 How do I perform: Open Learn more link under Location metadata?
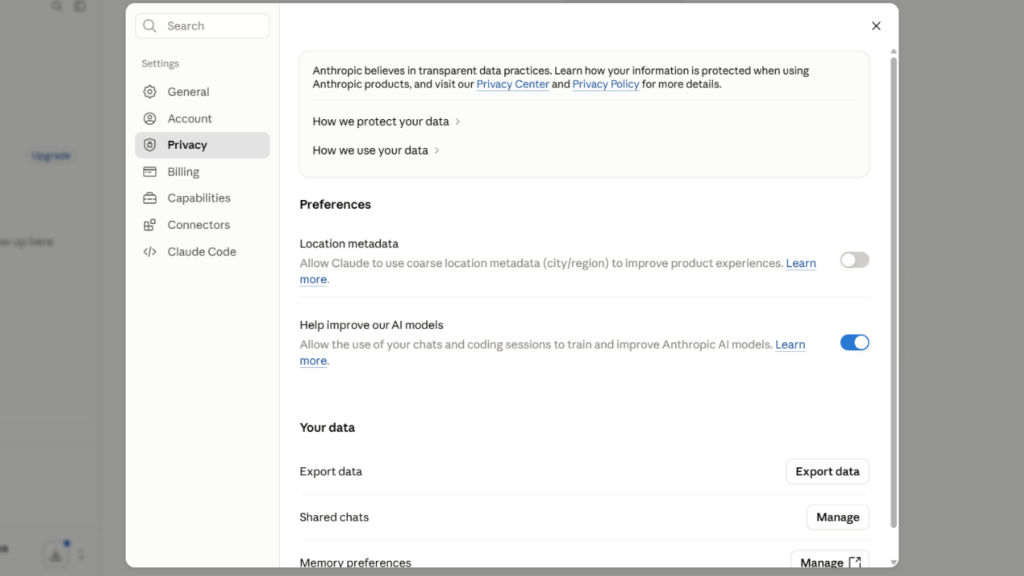pos(801,263)
